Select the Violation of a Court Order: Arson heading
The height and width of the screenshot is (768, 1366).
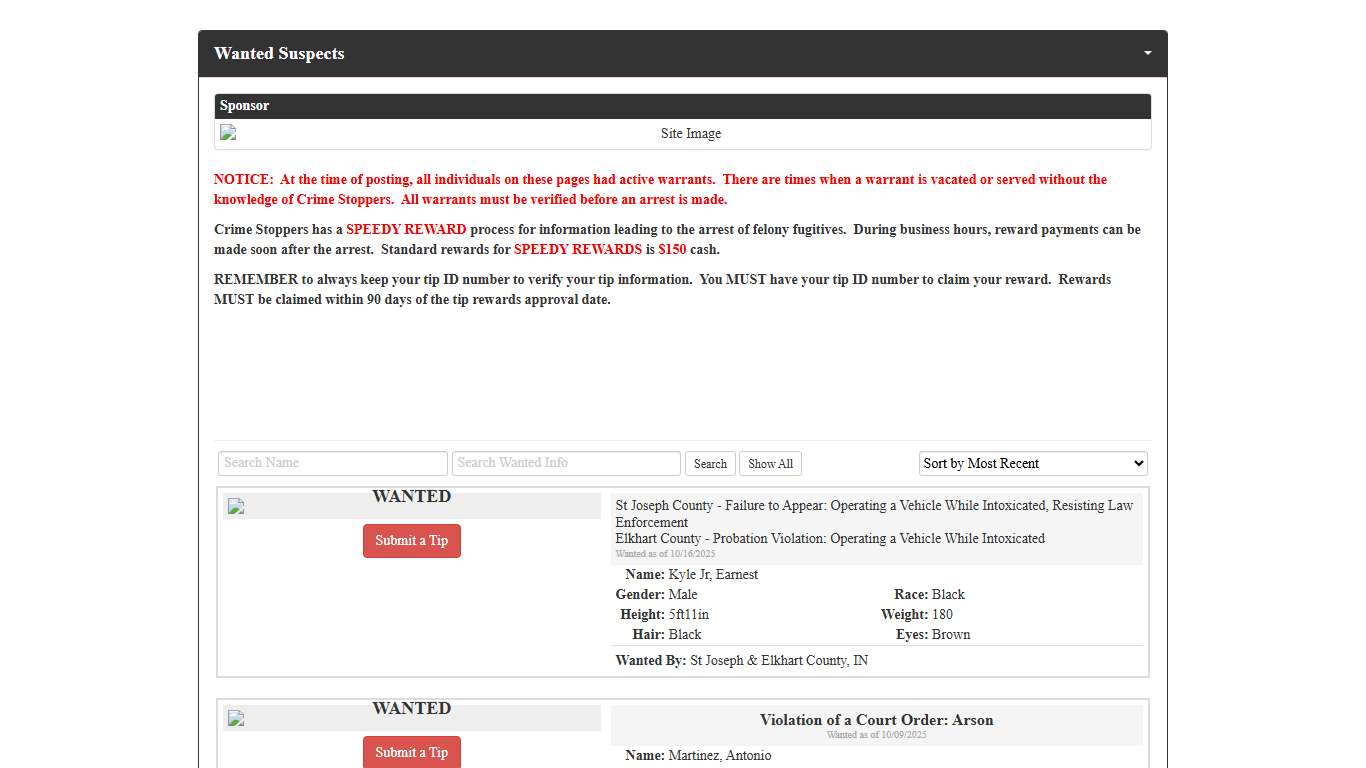(x=876, y=720)
